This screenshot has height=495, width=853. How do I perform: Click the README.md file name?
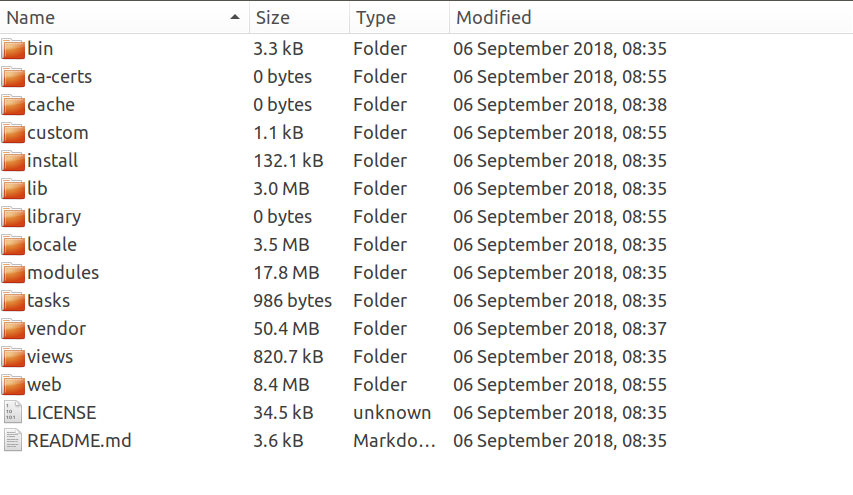(79, 441)
